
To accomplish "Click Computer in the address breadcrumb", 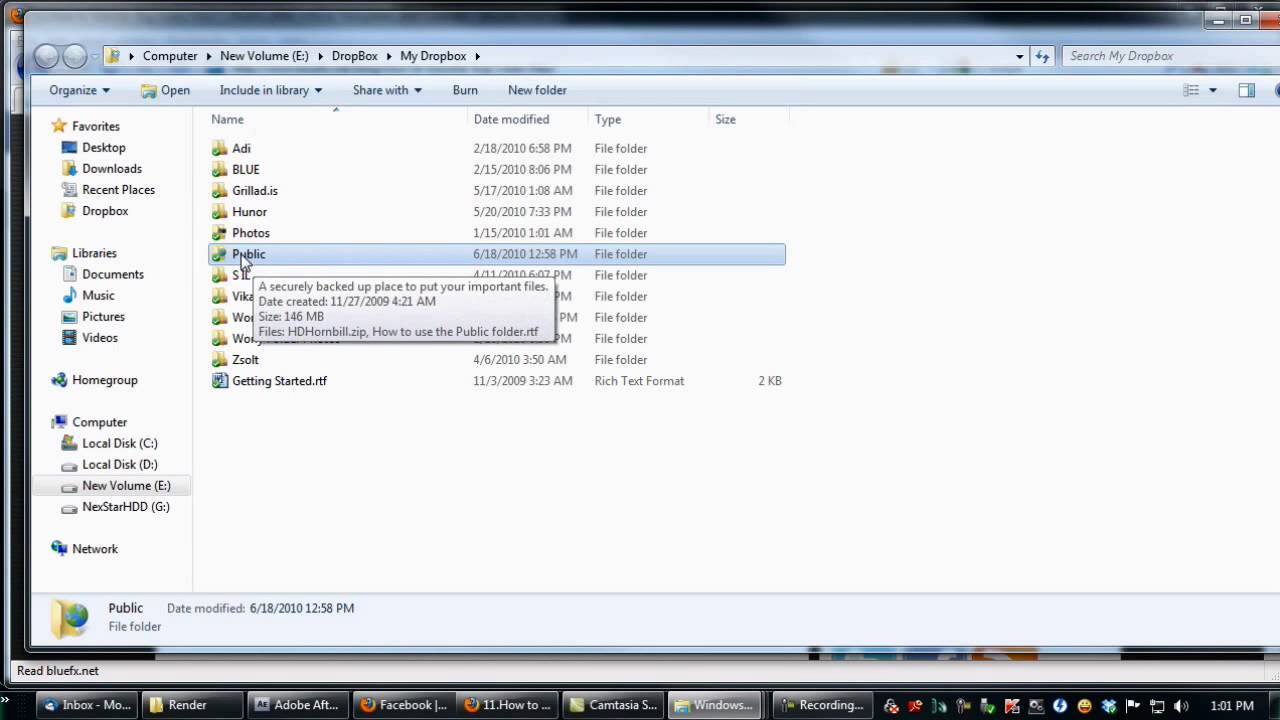I will tap(170, 56).
